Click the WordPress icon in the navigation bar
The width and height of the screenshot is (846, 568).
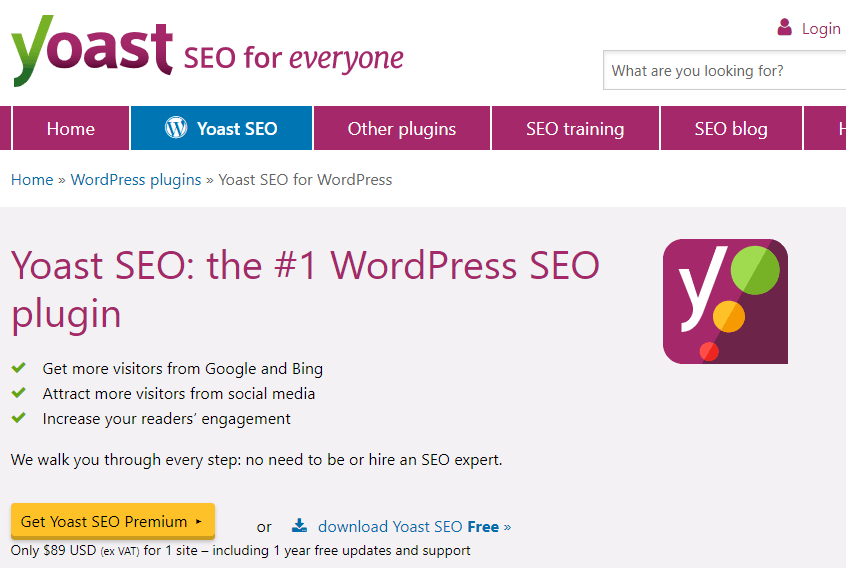pyautogui.click(x=176, y=128)
